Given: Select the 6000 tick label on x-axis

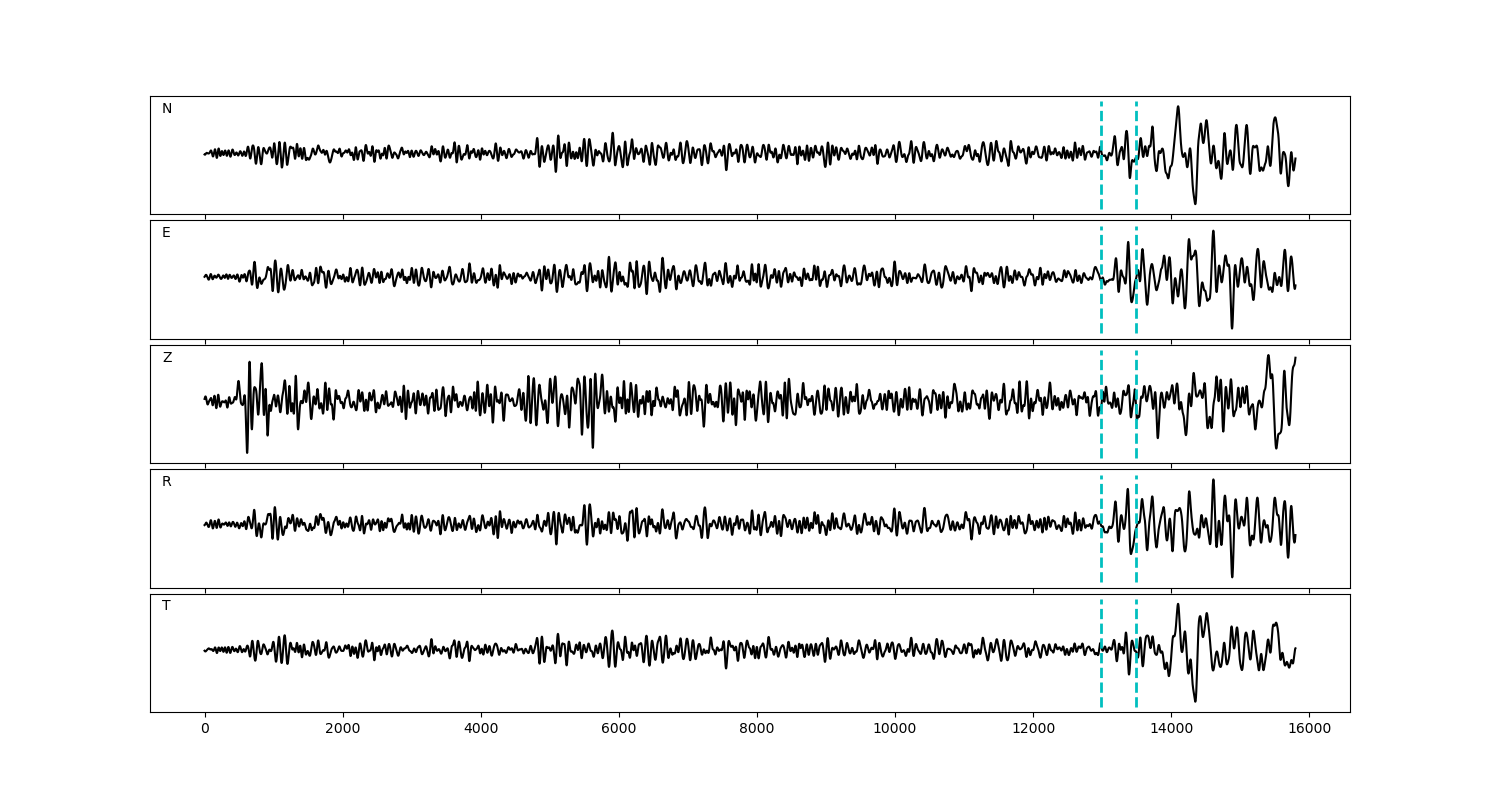Looking at the screenshot, I should [619, 729].
